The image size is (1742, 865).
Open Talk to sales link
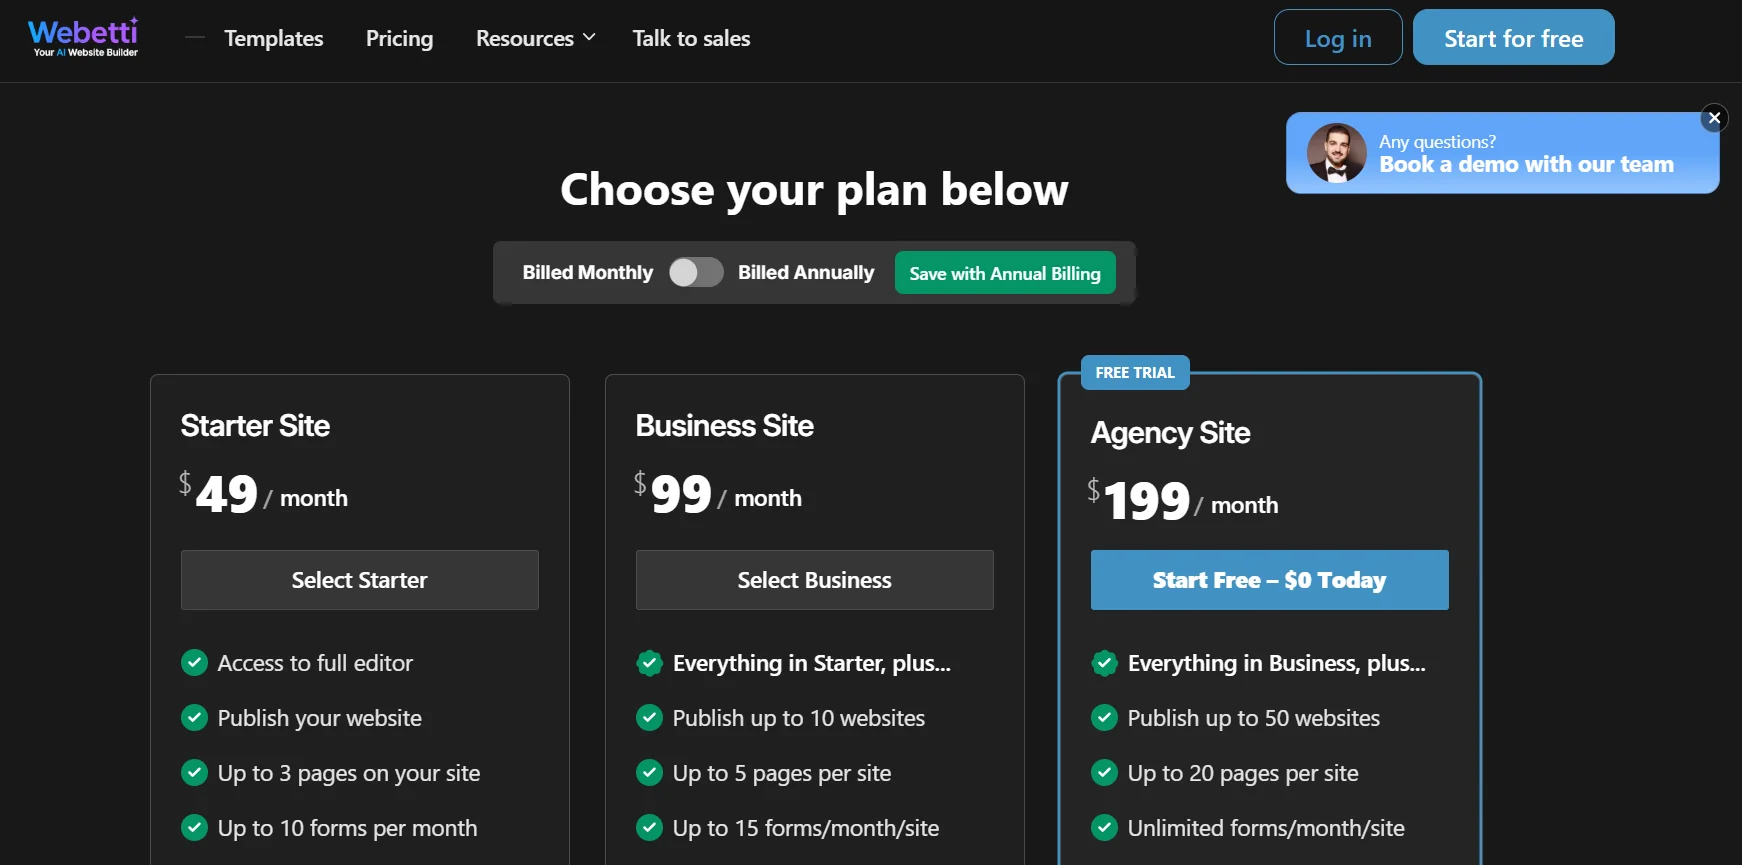(691, 38)
